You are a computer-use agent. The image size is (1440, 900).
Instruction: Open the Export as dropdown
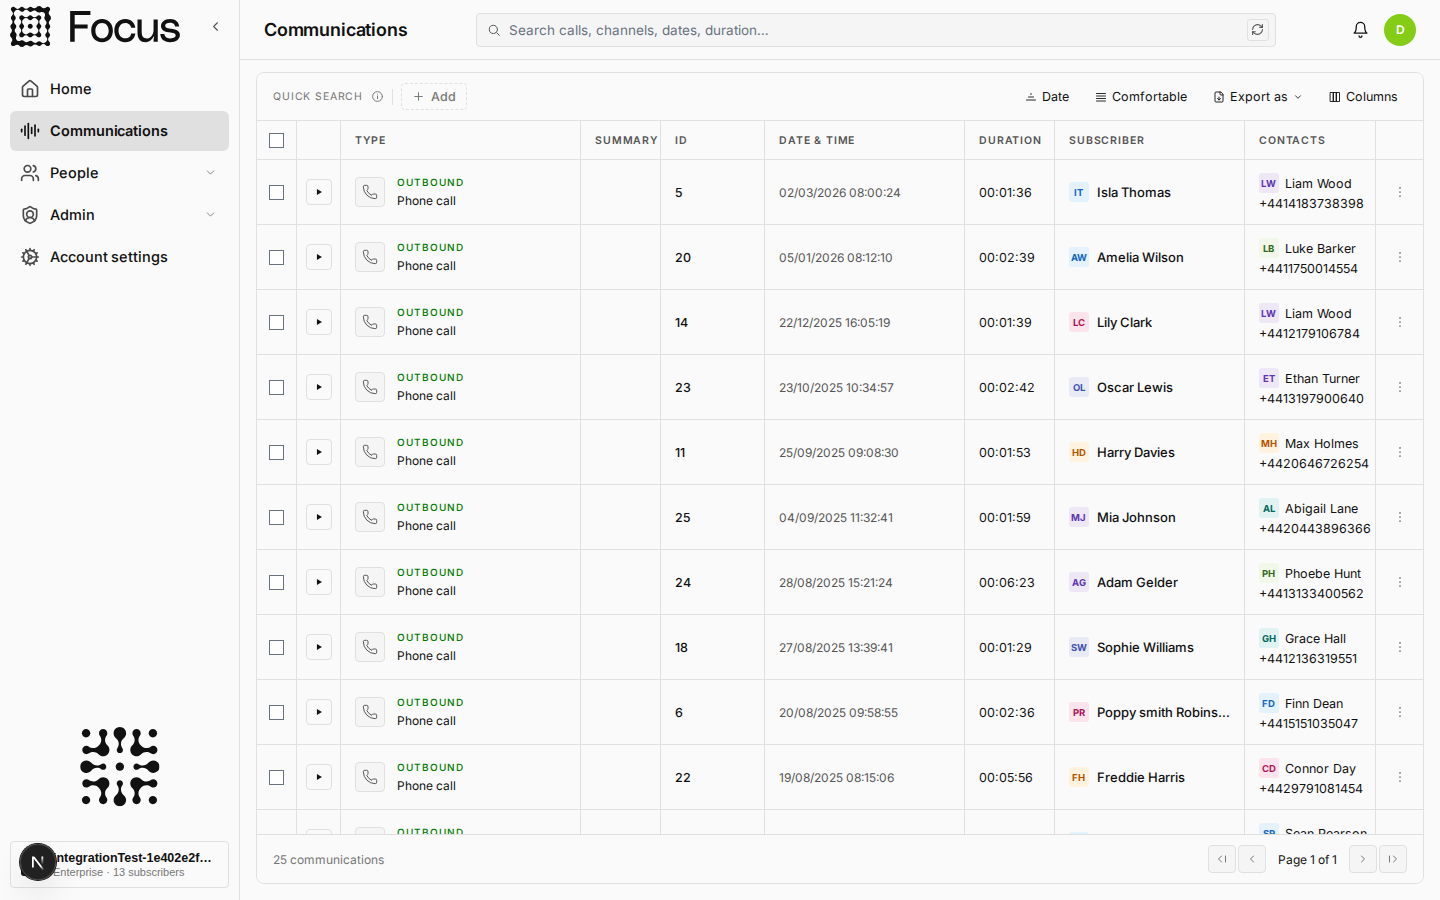pos(1258,97)
